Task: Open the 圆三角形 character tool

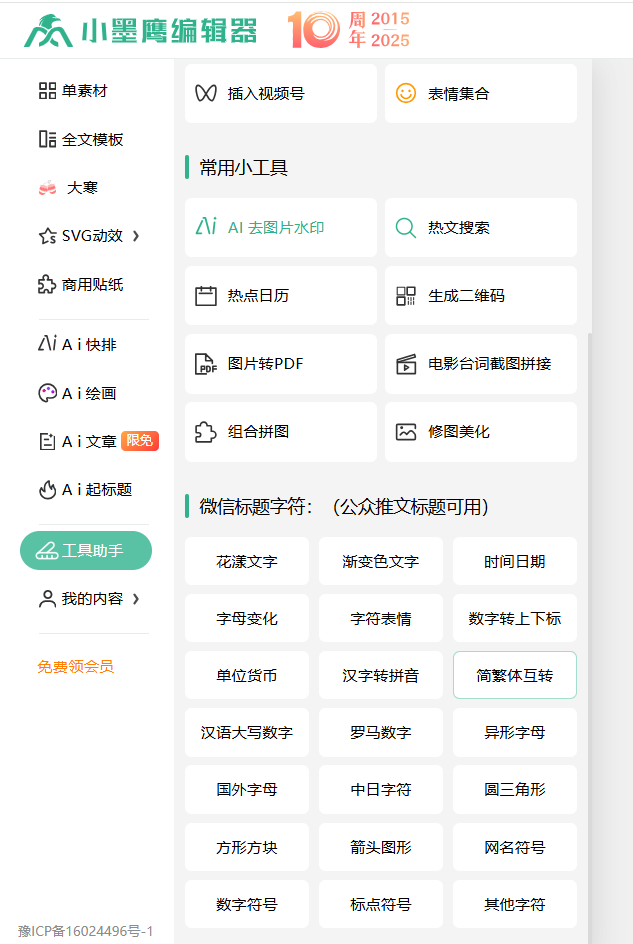Action: click(x=515, y=789)
